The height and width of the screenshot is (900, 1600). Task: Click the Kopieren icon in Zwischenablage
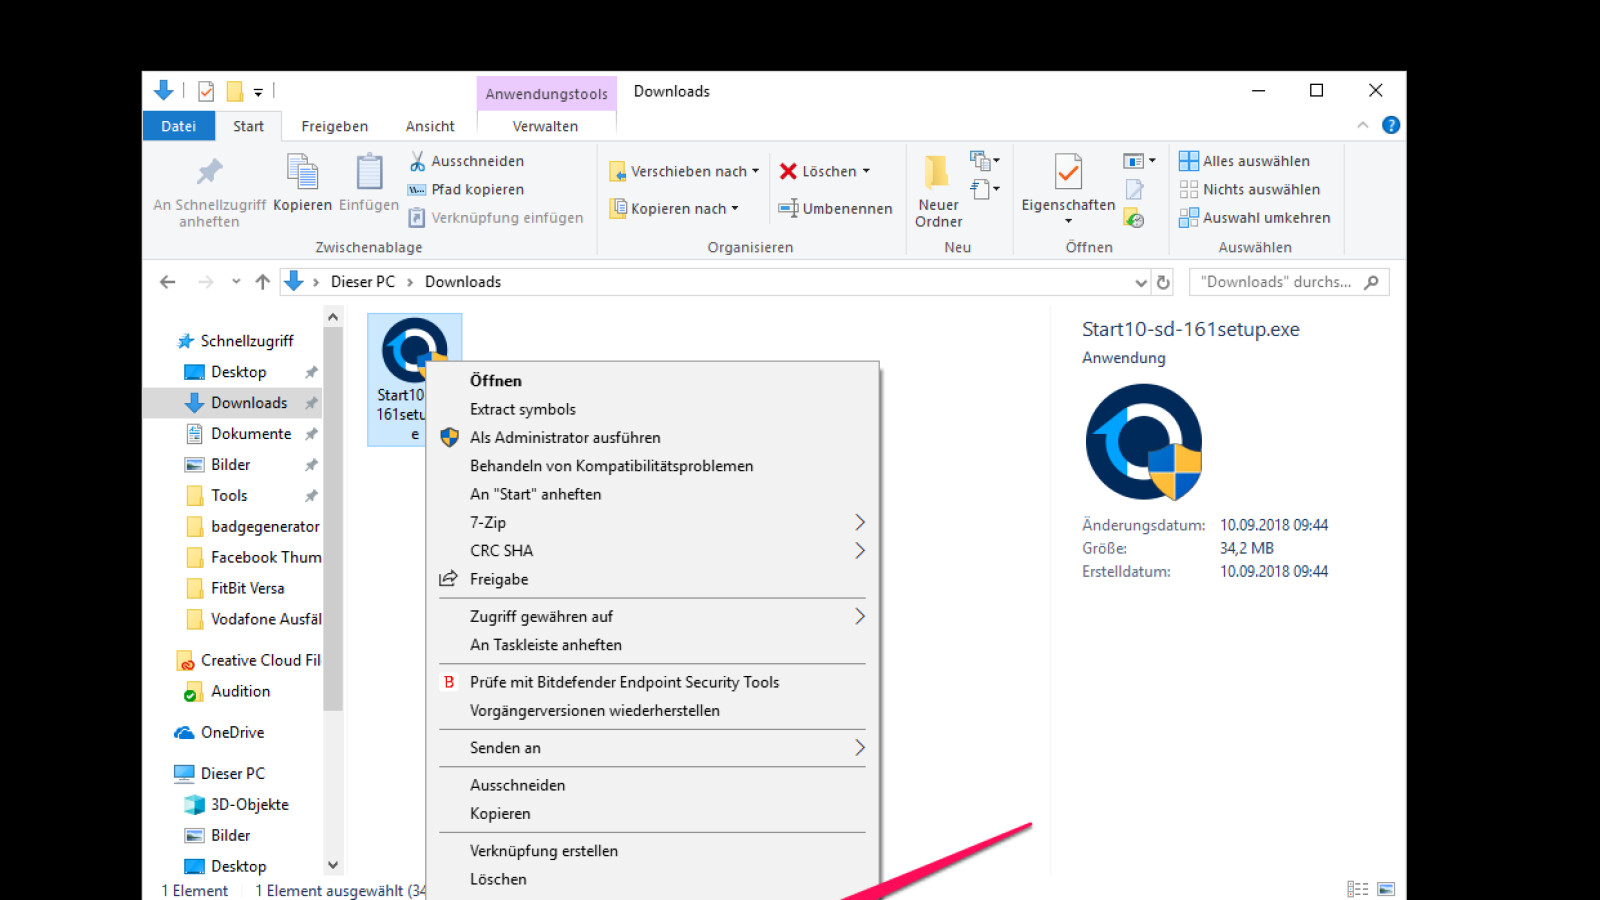[x=302, y=173]
